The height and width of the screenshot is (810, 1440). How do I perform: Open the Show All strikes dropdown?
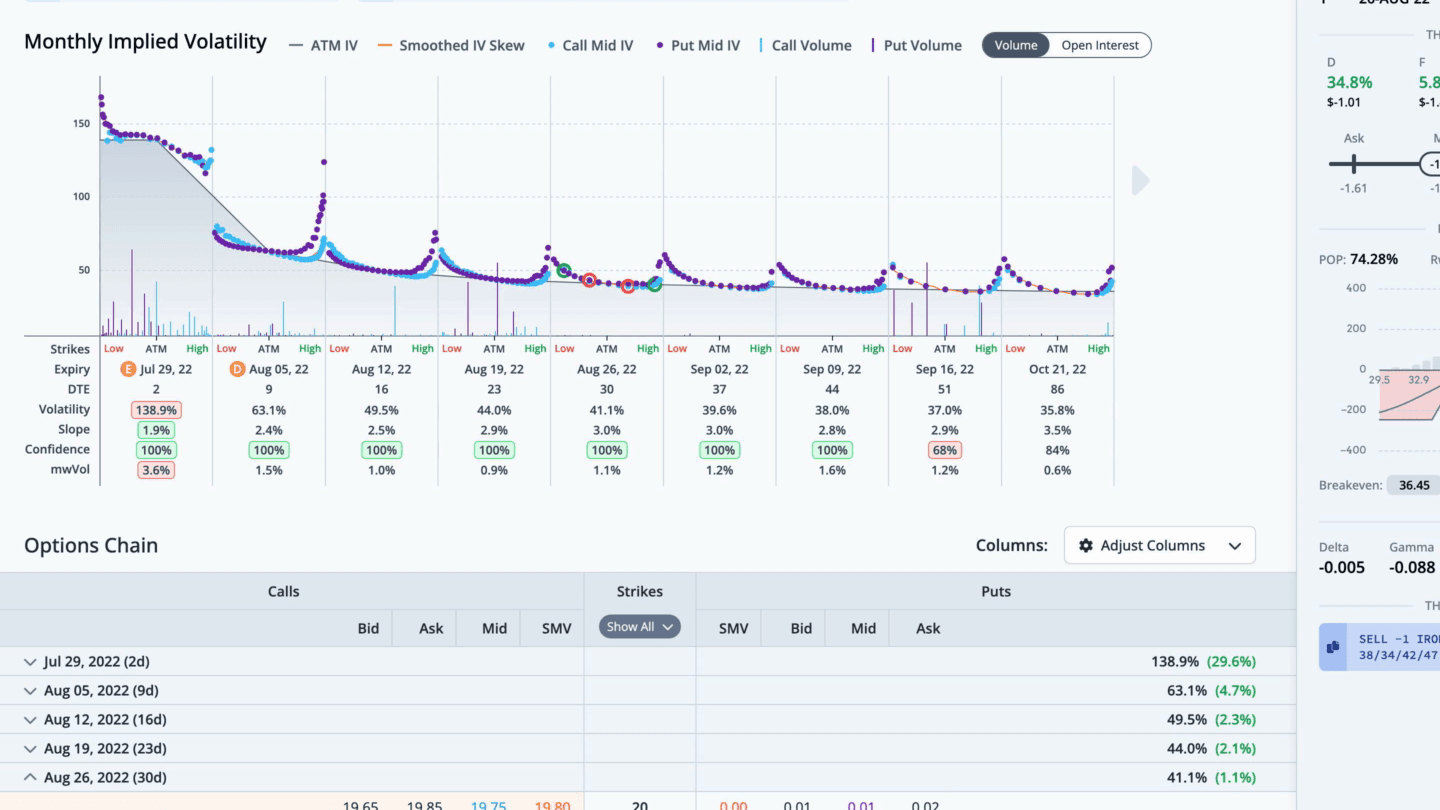(x=640, y=627)
